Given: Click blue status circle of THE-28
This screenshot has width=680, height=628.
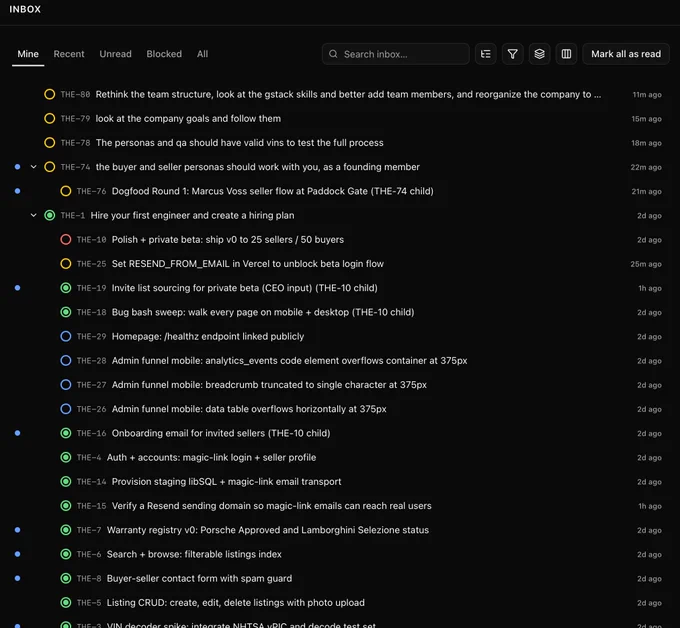Looking at the screenshot, I should (65, 361).
